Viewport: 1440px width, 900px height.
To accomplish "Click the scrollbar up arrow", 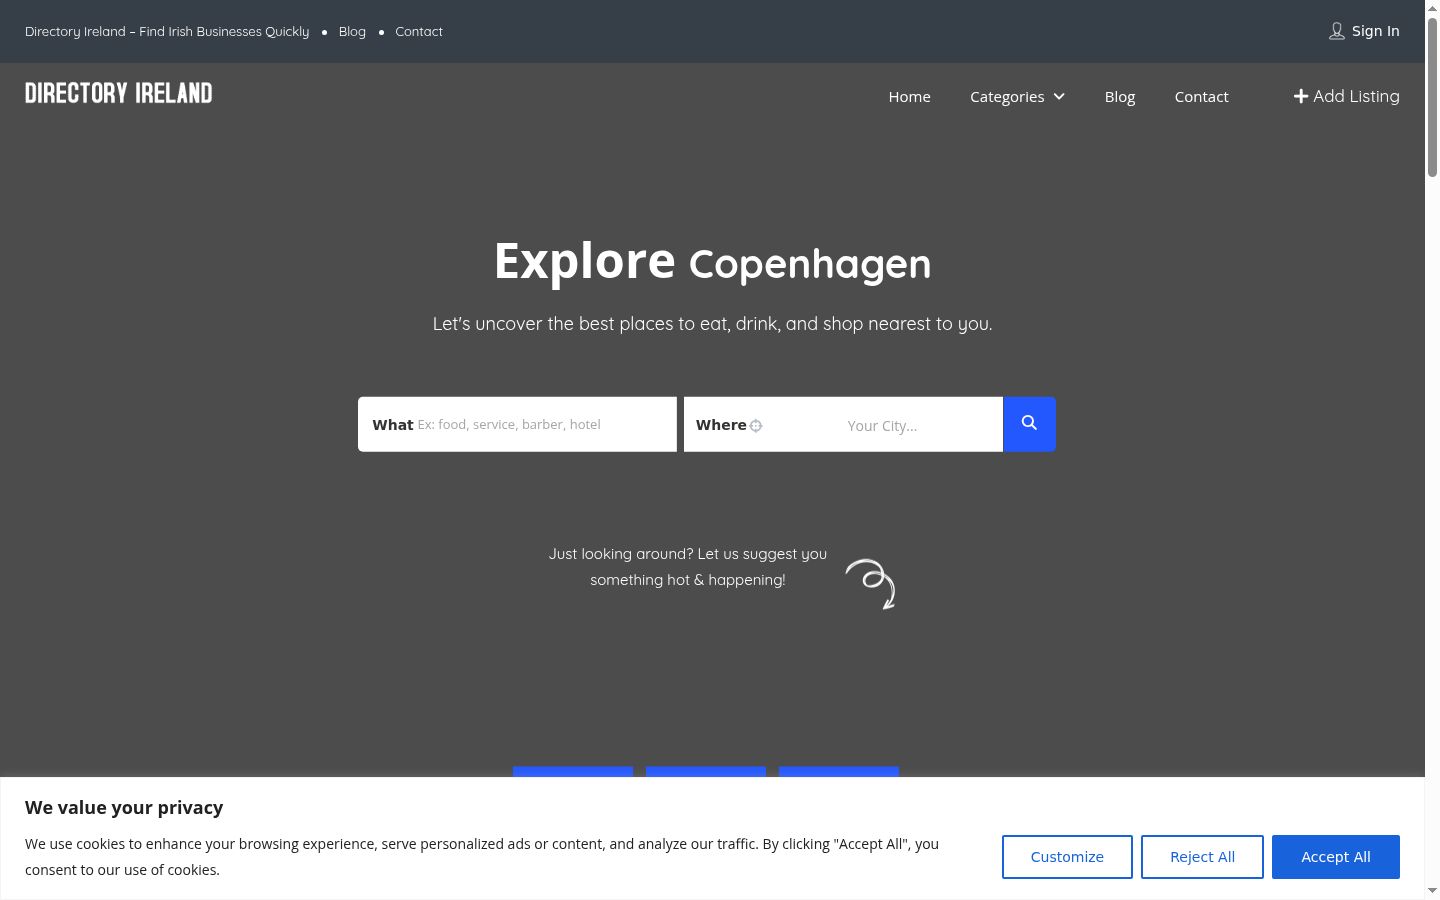I will 1432,8.
